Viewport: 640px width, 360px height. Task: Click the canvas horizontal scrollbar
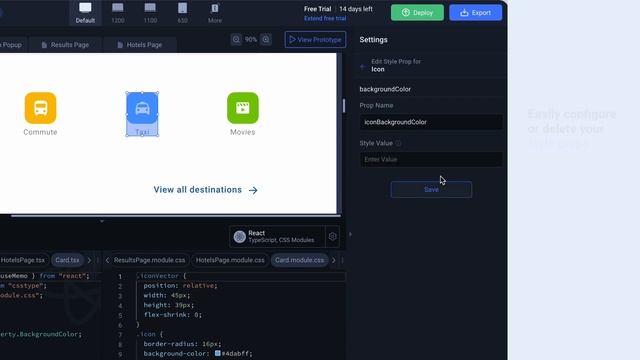pos(176,216)
